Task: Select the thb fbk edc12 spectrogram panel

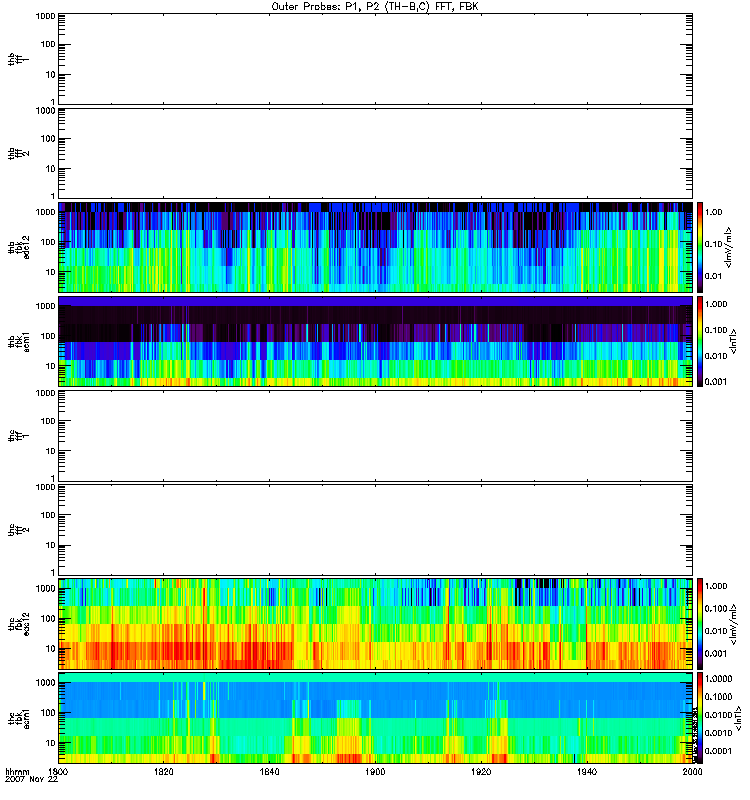Action: pos(376,247)
